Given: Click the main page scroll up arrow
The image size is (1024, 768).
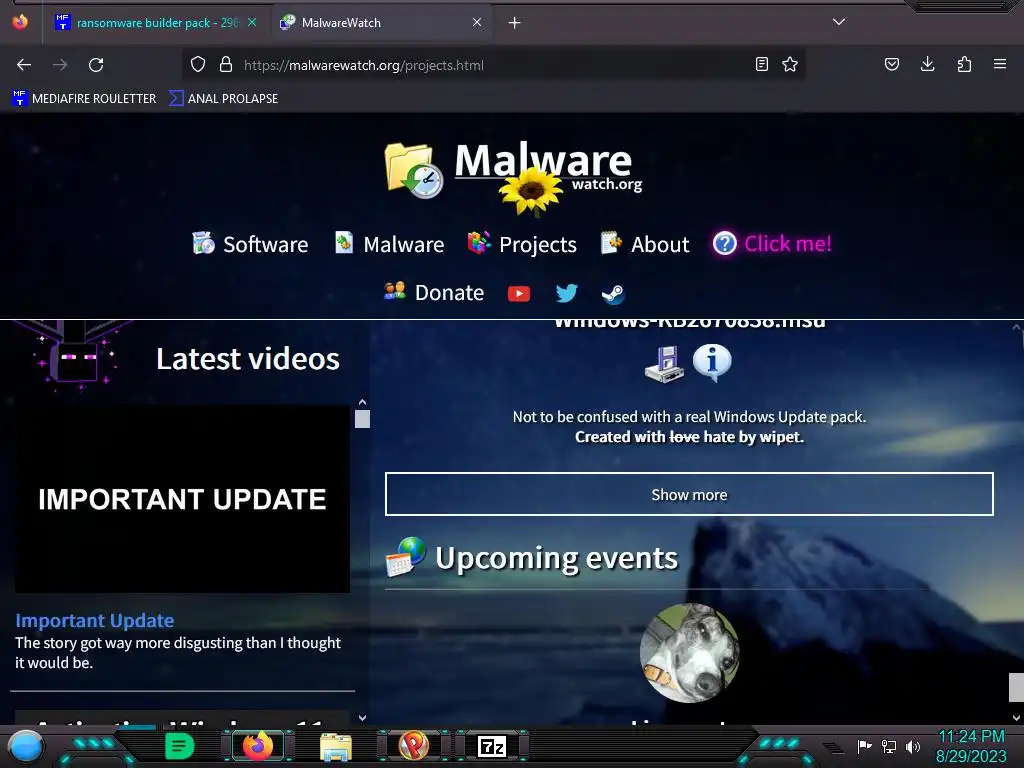Looking at the screenshot, I should (1016, 327).
